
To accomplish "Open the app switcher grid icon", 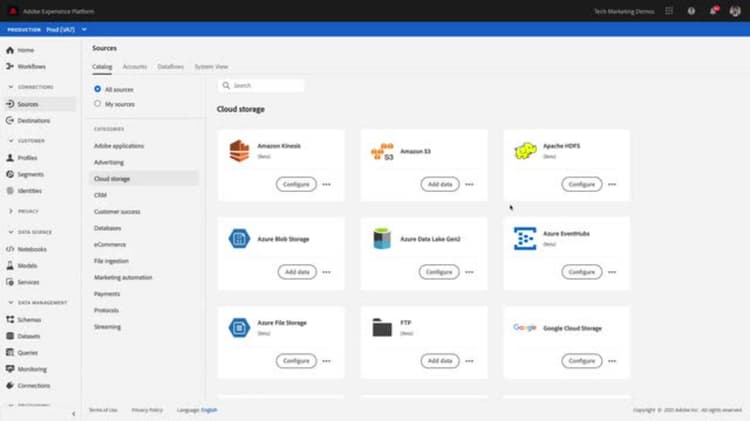I will (669, 11).
